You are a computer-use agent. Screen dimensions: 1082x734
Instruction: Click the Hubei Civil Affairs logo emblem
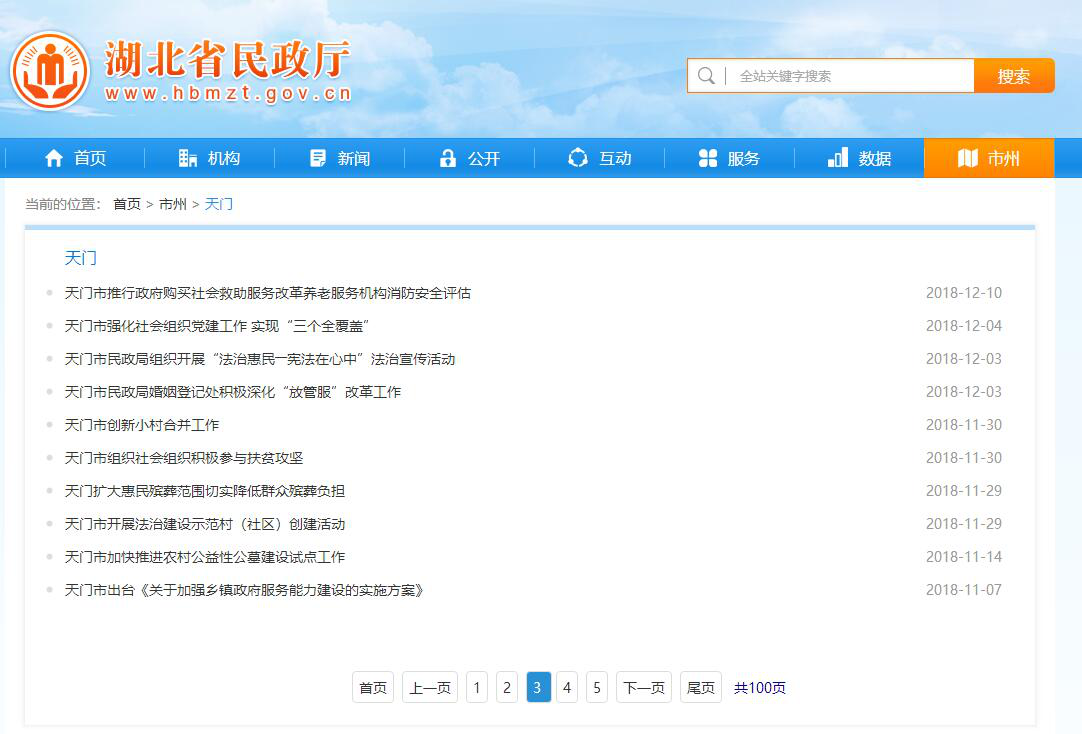point(49,71)
